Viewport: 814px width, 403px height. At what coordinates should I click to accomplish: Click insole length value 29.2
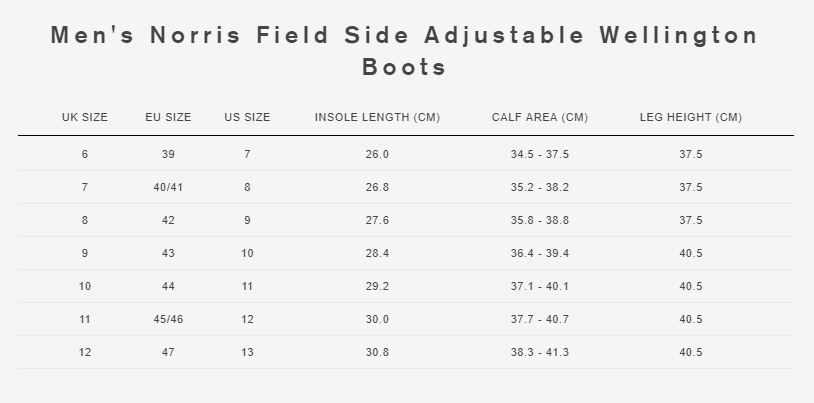[x=377, y=286]
